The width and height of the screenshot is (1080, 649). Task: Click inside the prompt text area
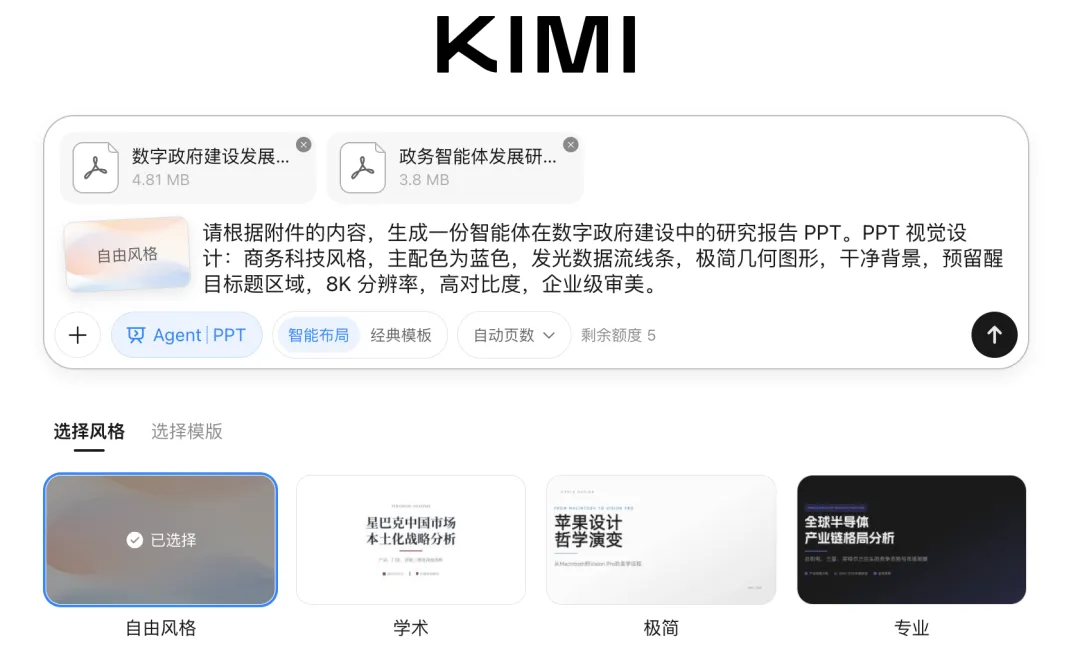[x=603, y=258]
